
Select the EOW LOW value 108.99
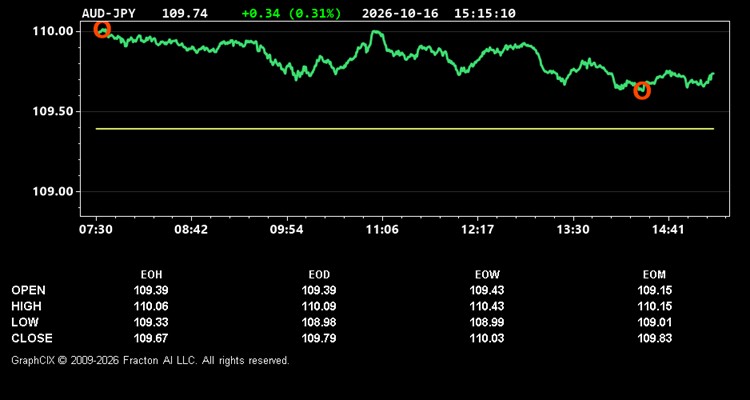(x=487, y=322)
